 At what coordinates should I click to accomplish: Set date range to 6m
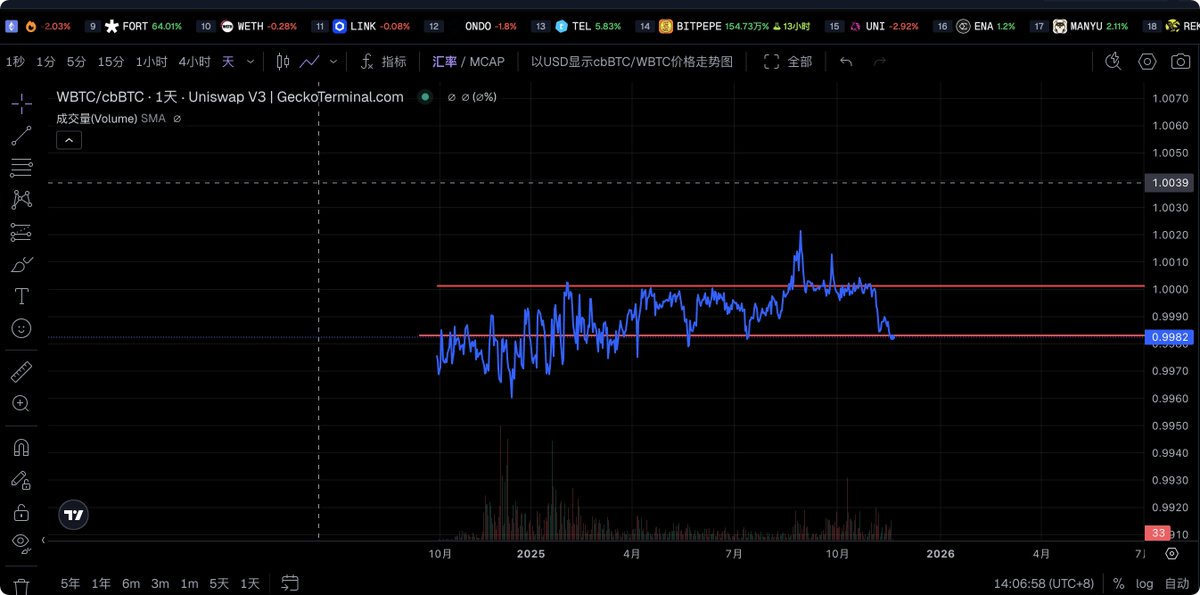131,583
